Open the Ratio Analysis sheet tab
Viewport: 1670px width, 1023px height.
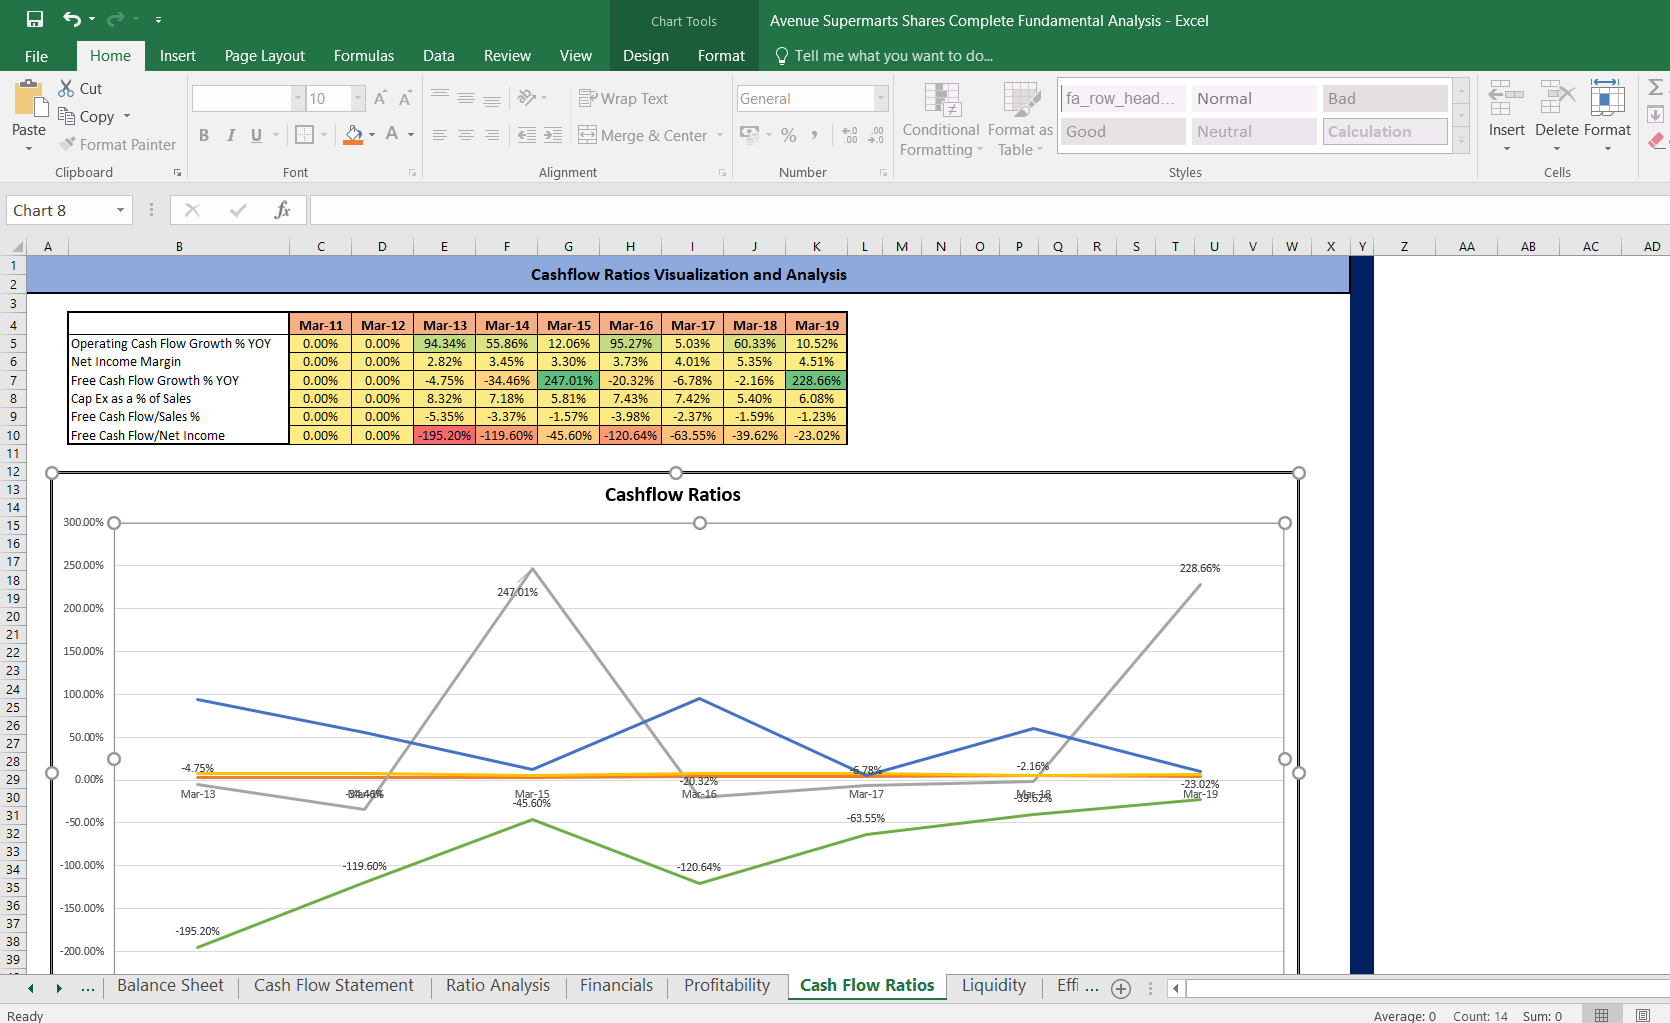coord(498,986)
